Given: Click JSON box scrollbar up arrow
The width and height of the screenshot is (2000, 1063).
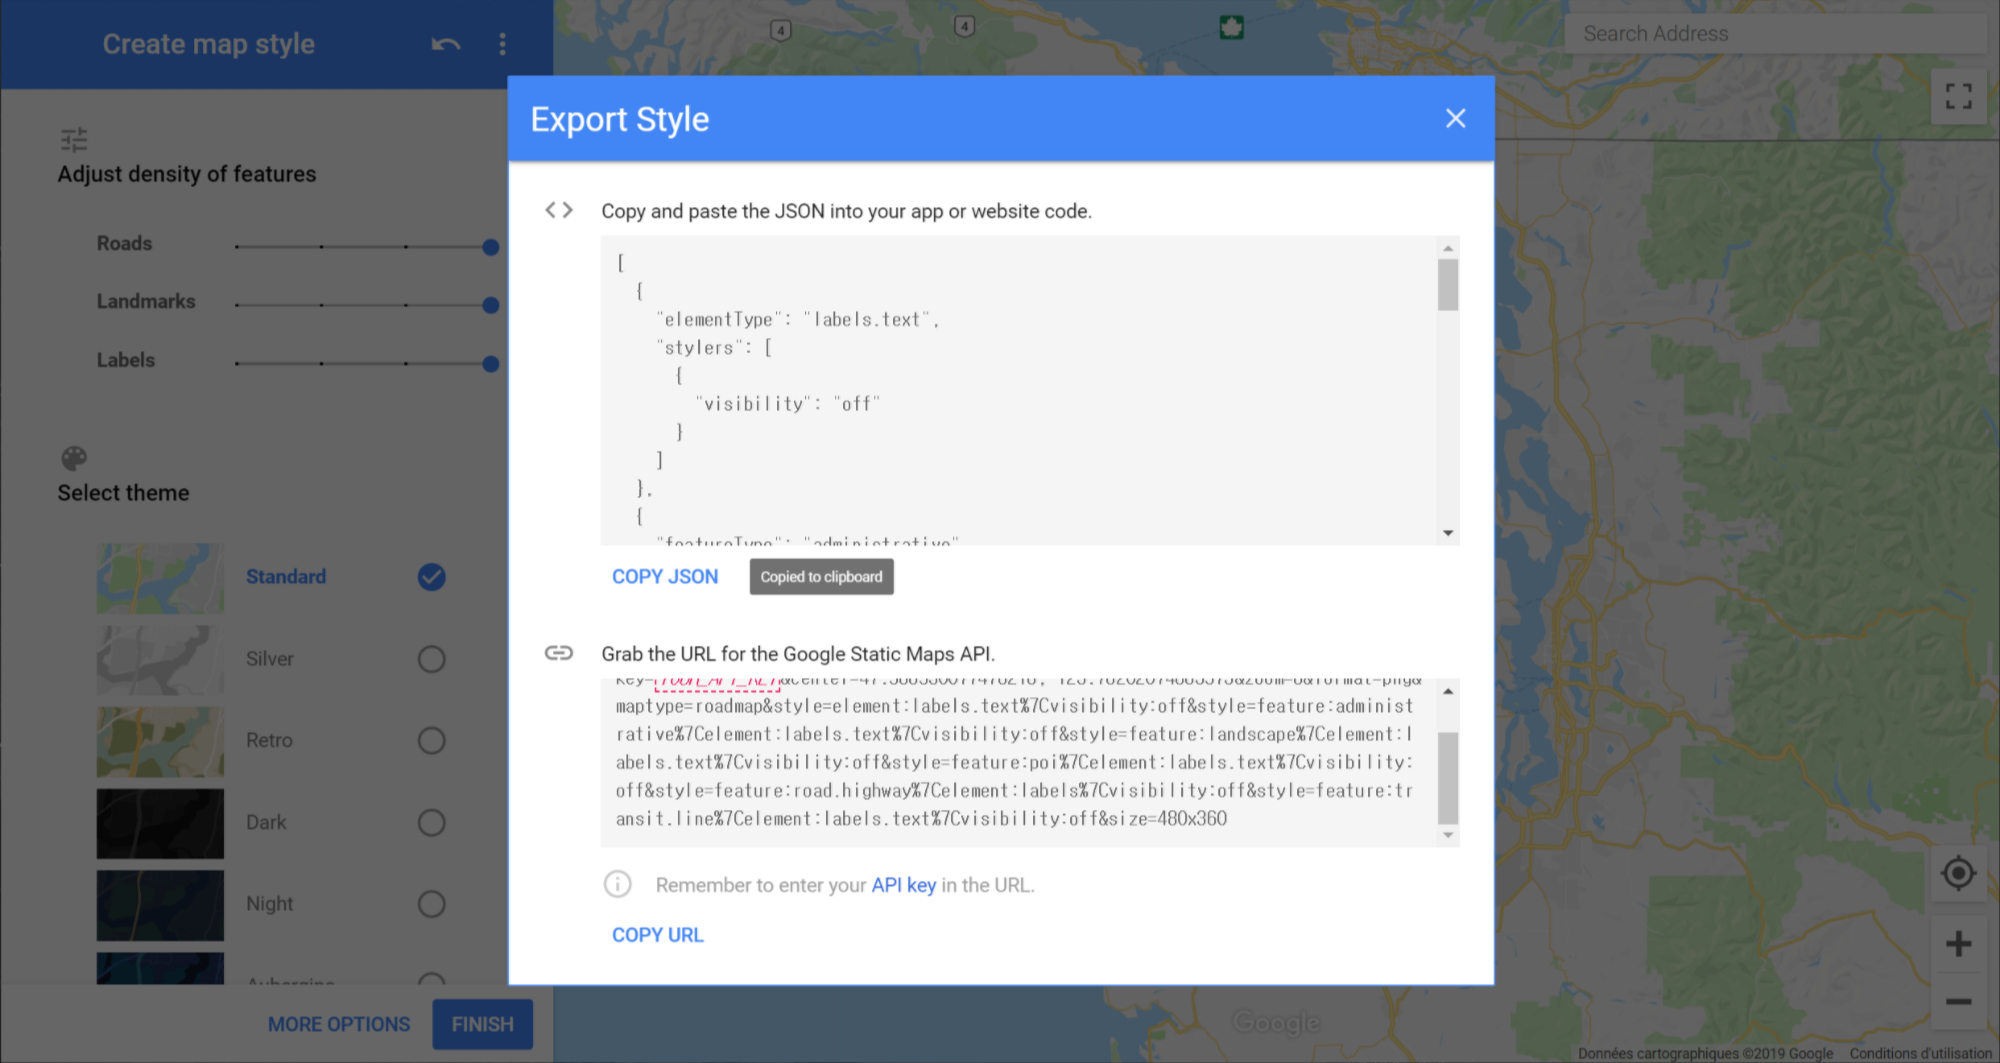Looking at the screenshot, I should point(1448,248).
